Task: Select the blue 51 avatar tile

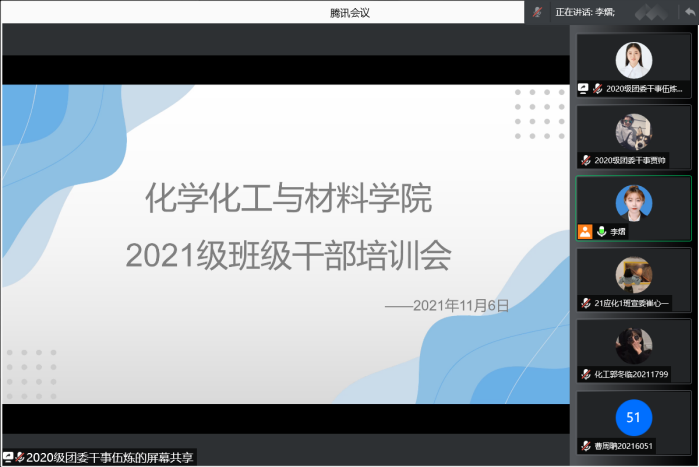Action: [x=633, y=417]
